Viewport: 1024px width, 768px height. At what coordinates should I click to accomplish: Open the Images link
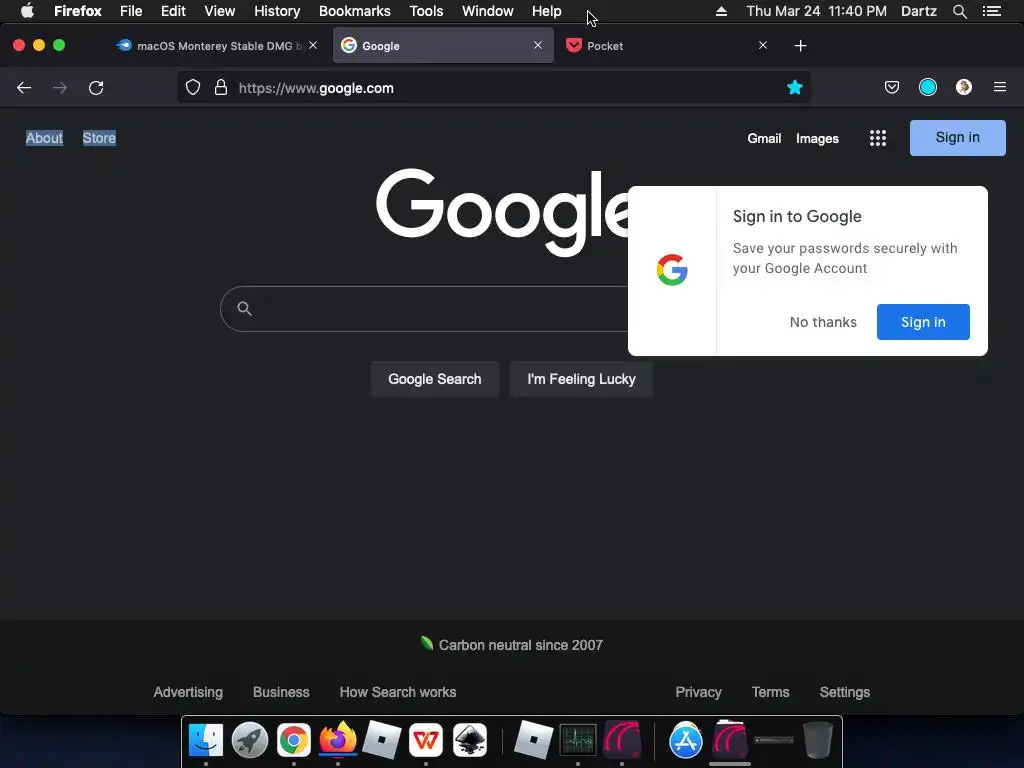click(x=817, y=138)
